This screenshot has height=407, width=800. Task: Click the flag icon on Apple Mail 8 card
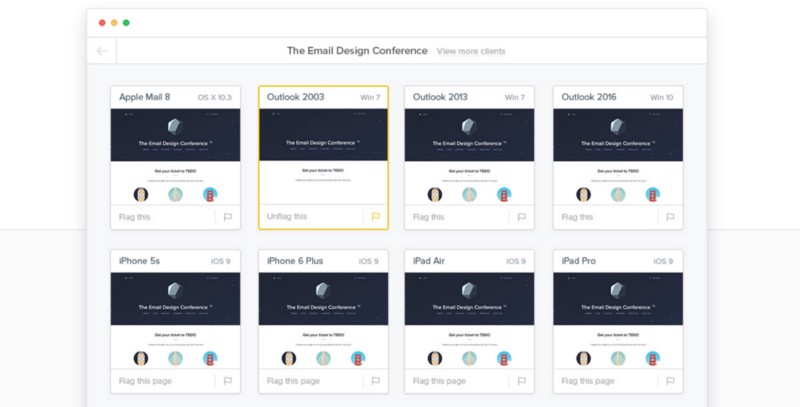[x=228, y=216]
